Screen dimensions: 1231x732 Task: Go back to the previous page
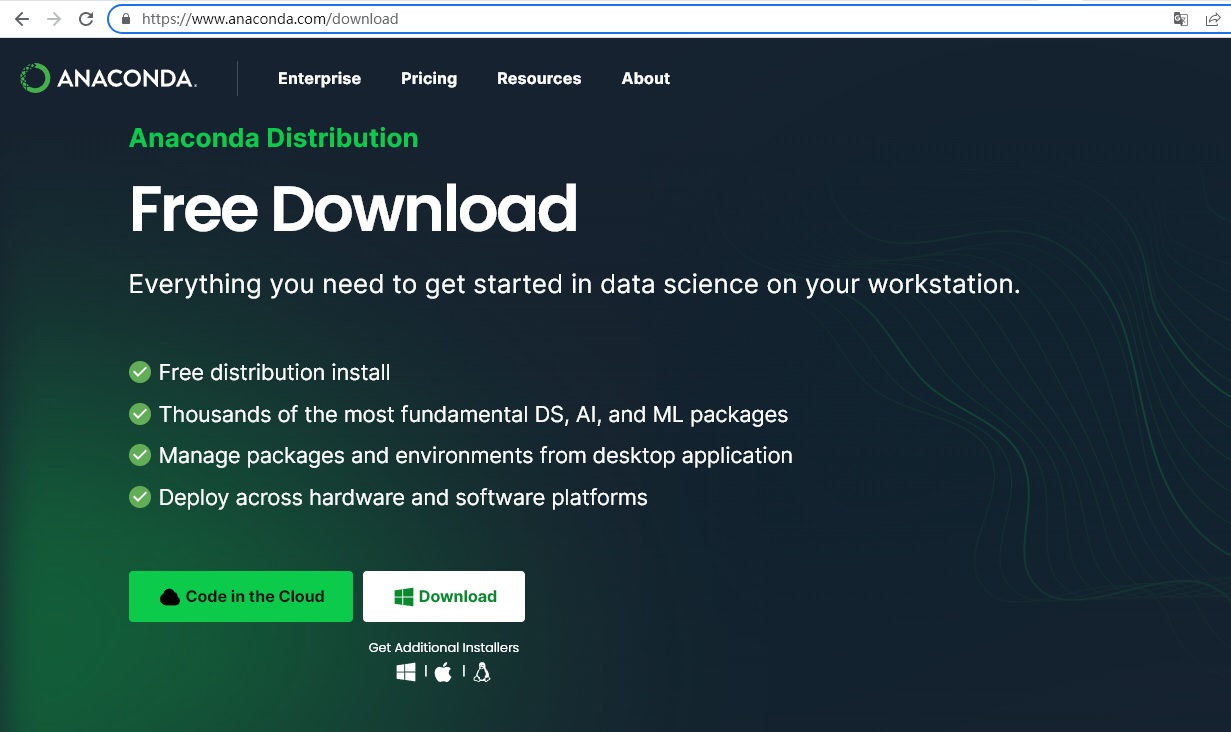tap(22, 19)
